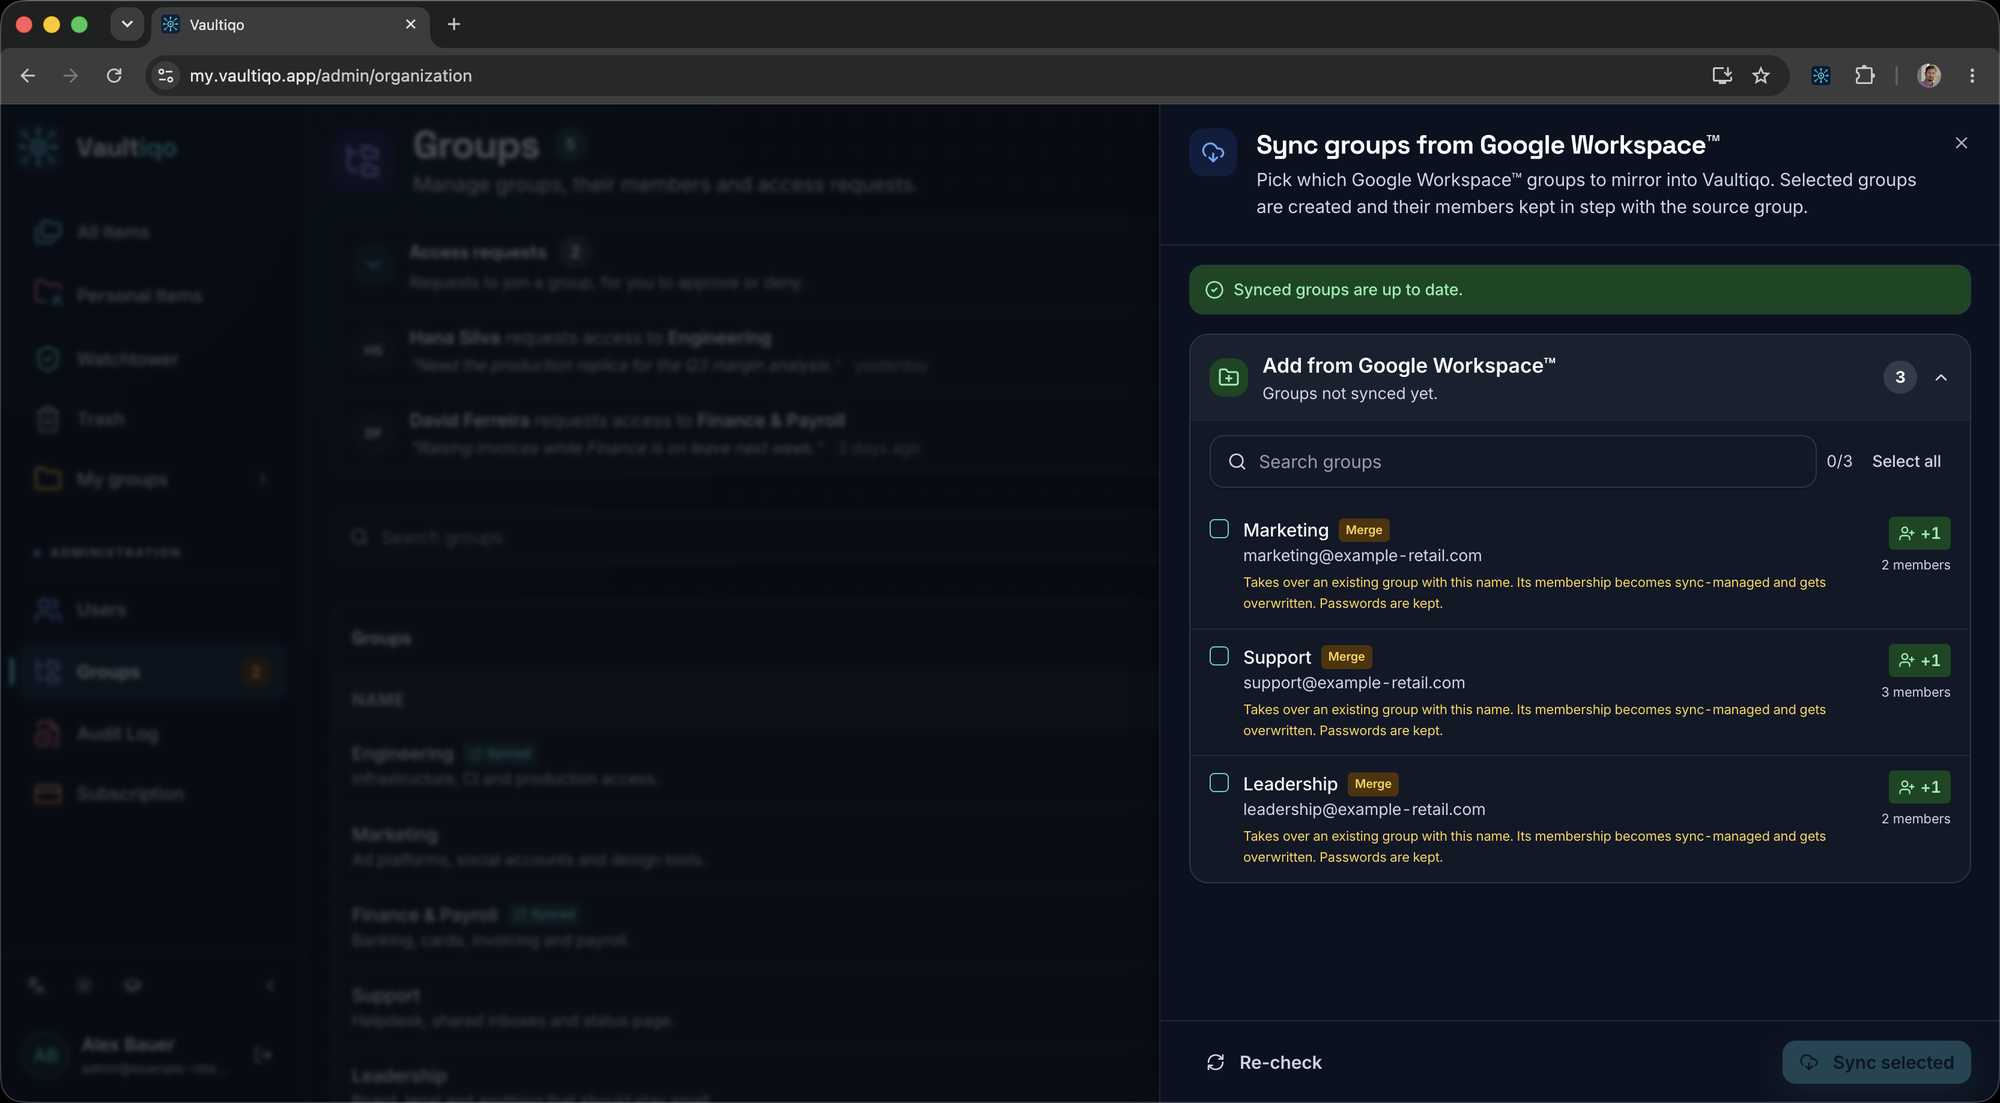This screenshot has width=2000, height=1103.
Task: Open the tab search dropdown arrow
Action: click(127, 24)
